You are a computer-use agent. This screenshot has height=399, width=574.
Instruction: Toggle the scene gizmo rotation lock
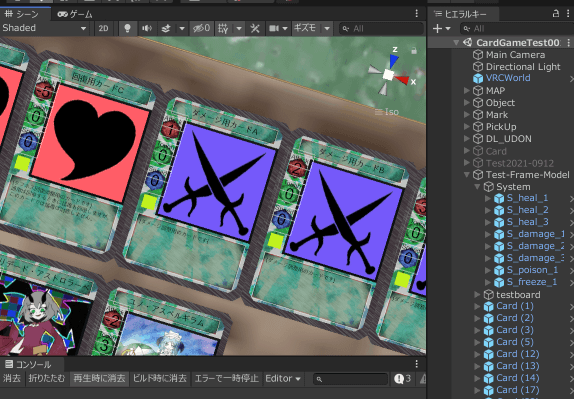414,51
